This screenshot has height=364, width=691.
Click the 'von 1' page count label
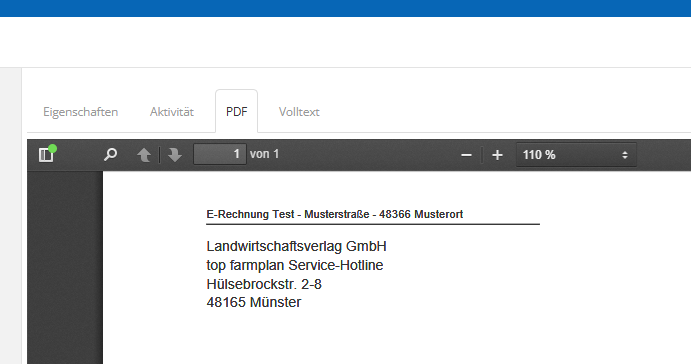(264, 154)
